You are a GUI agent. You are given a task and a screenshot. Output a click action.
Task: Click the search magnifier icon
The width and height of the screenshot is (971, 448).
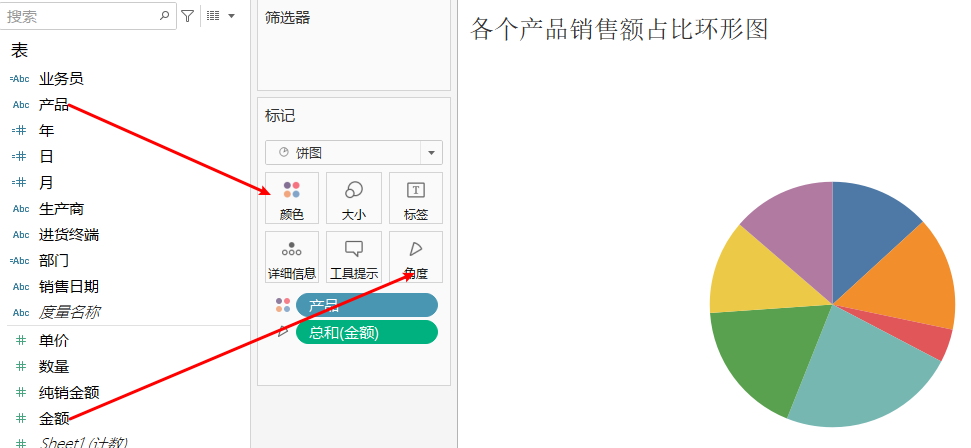pos(165,16)
